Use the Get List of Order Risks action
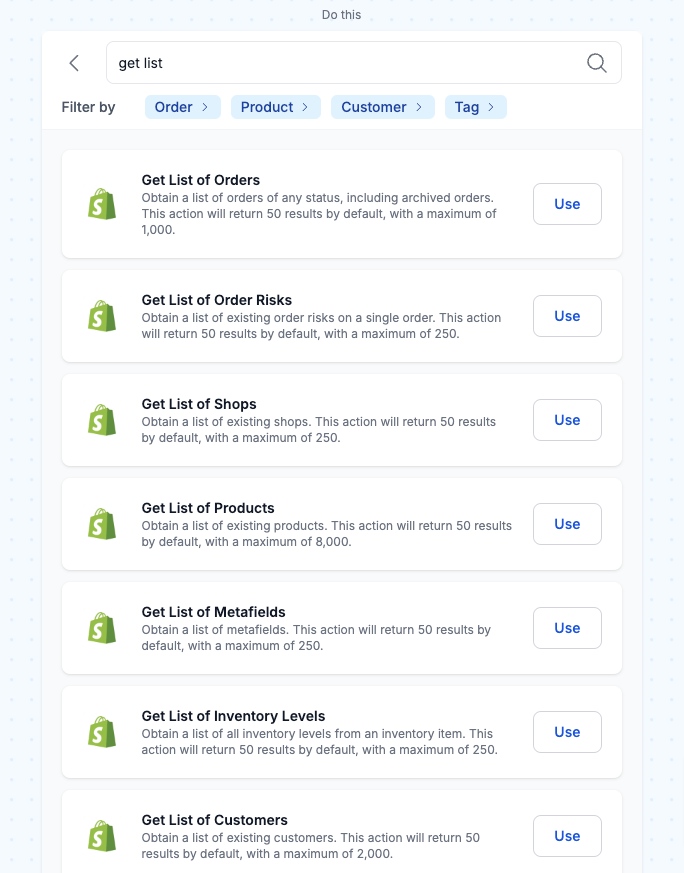Viewport: 684px width, 873px height. 567,316
